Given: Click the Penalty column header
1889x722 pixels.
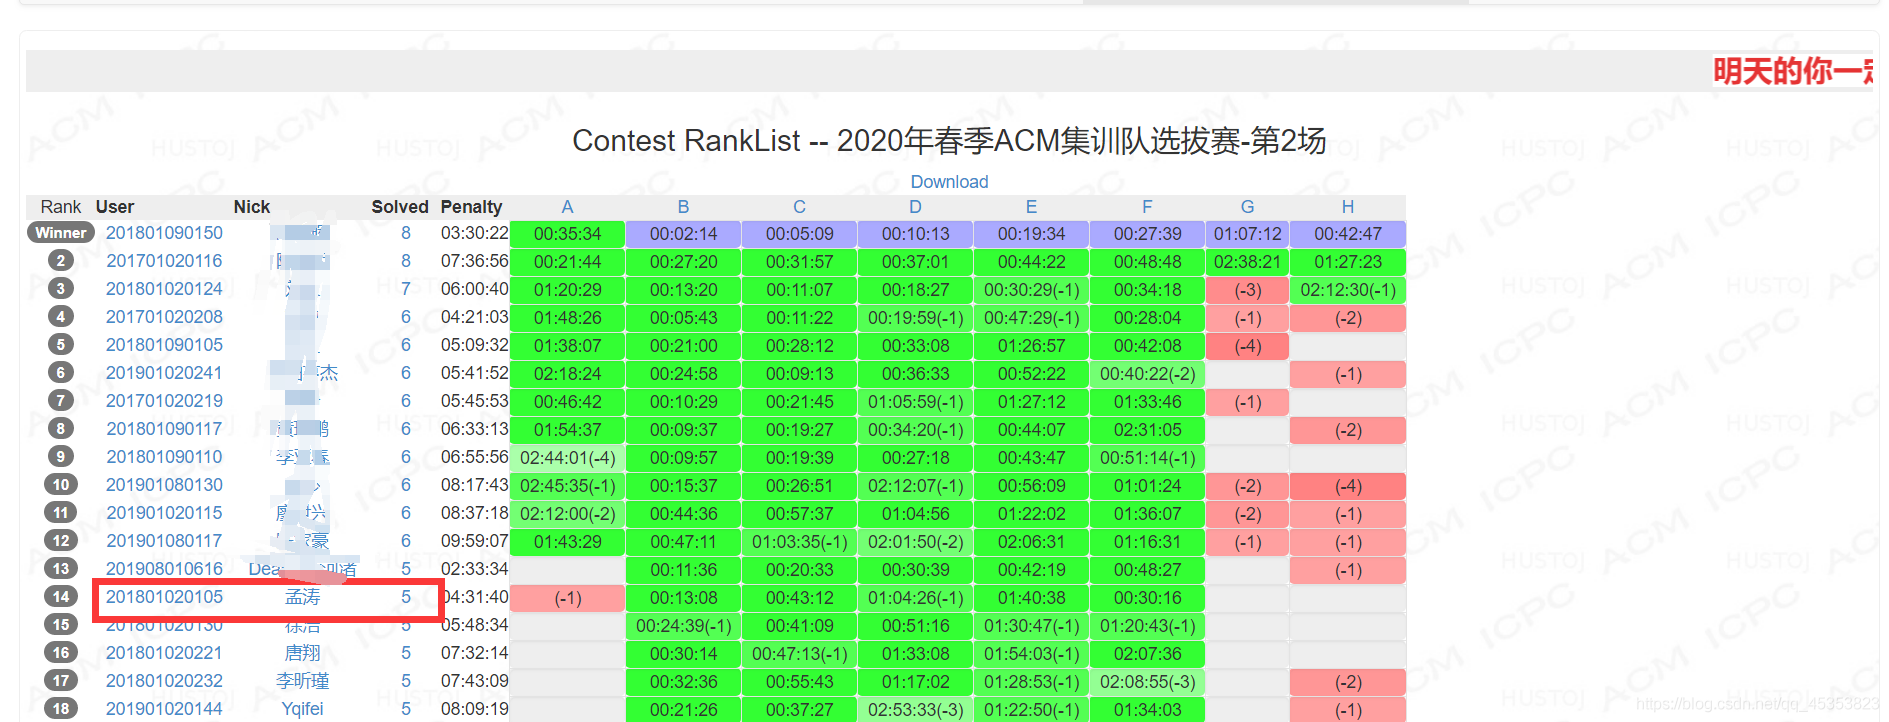Looking at the screenshot, I should [x=472, y=207].
